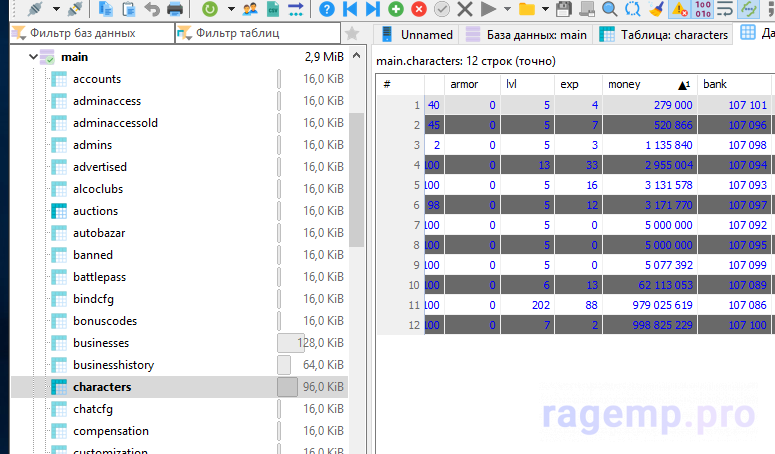
Task: Toggle the favorites star beside table filter
Action: tap(351, 34)
